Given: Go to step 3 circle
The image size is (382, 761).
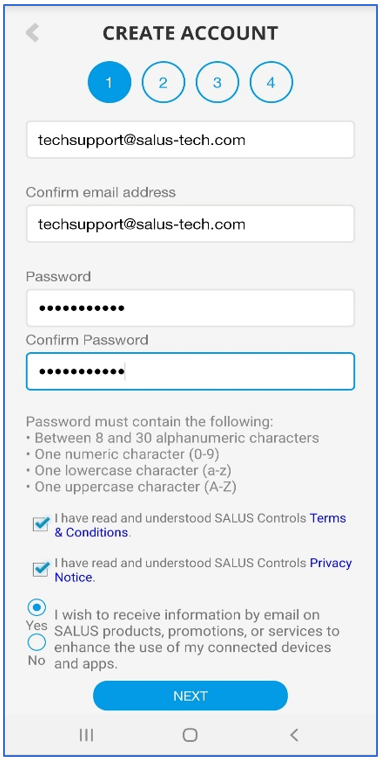Looking at the screenshot, I should coord(217,83).
